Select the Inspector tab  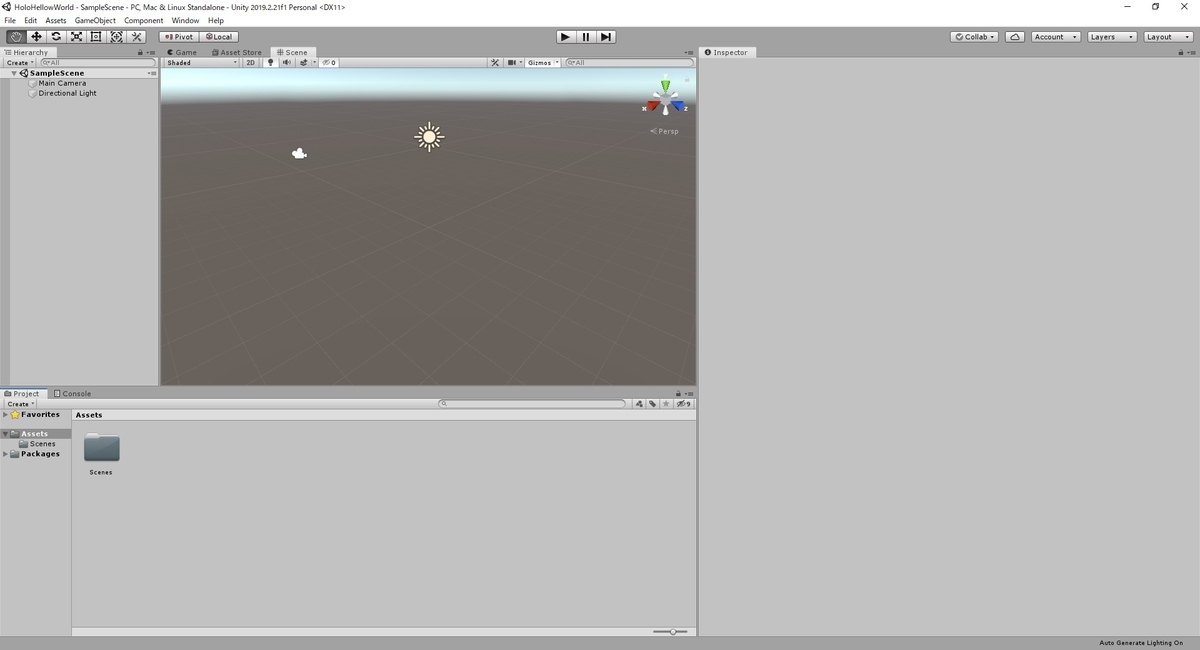click(726, 52)
